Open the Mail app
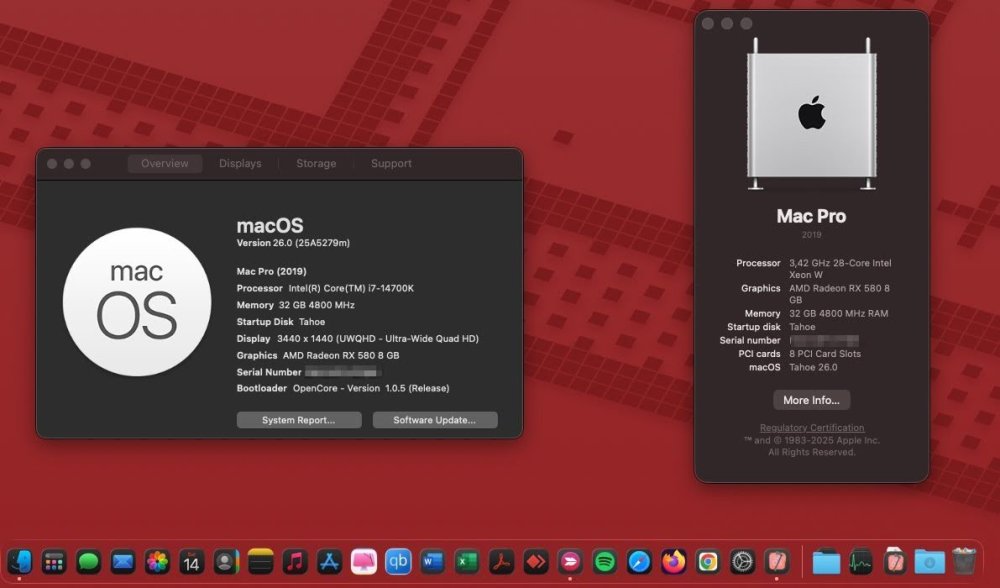This screenshot has height=588, width=1000. coord(123,562)
